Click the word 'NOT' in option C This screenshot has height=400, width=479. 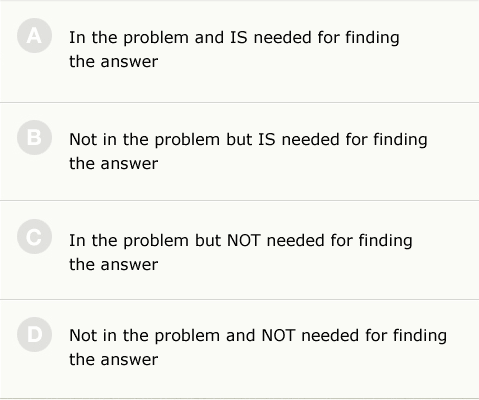243,240
